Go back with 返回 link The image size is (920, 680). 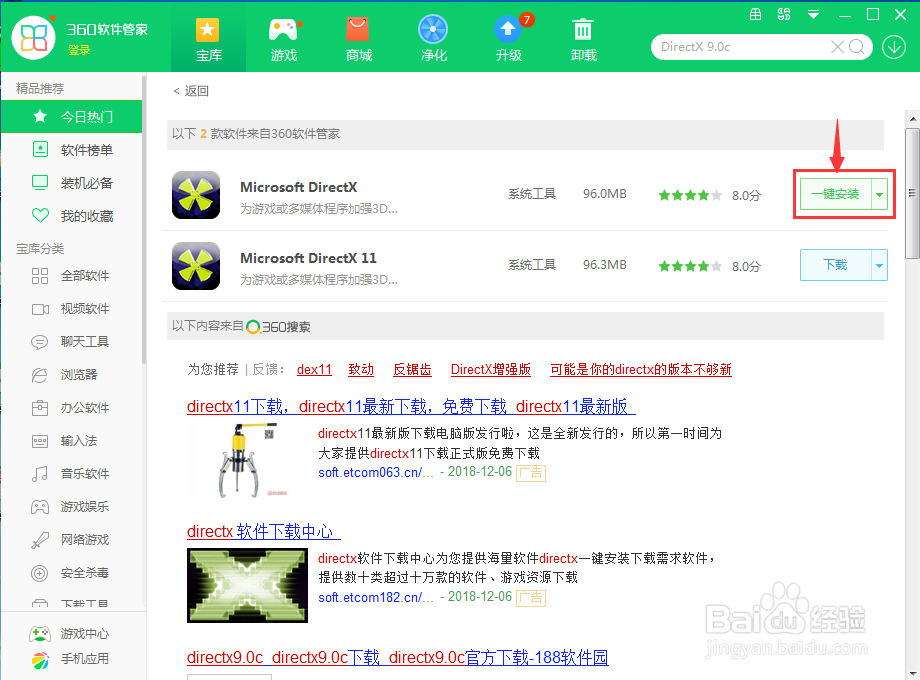191,91
